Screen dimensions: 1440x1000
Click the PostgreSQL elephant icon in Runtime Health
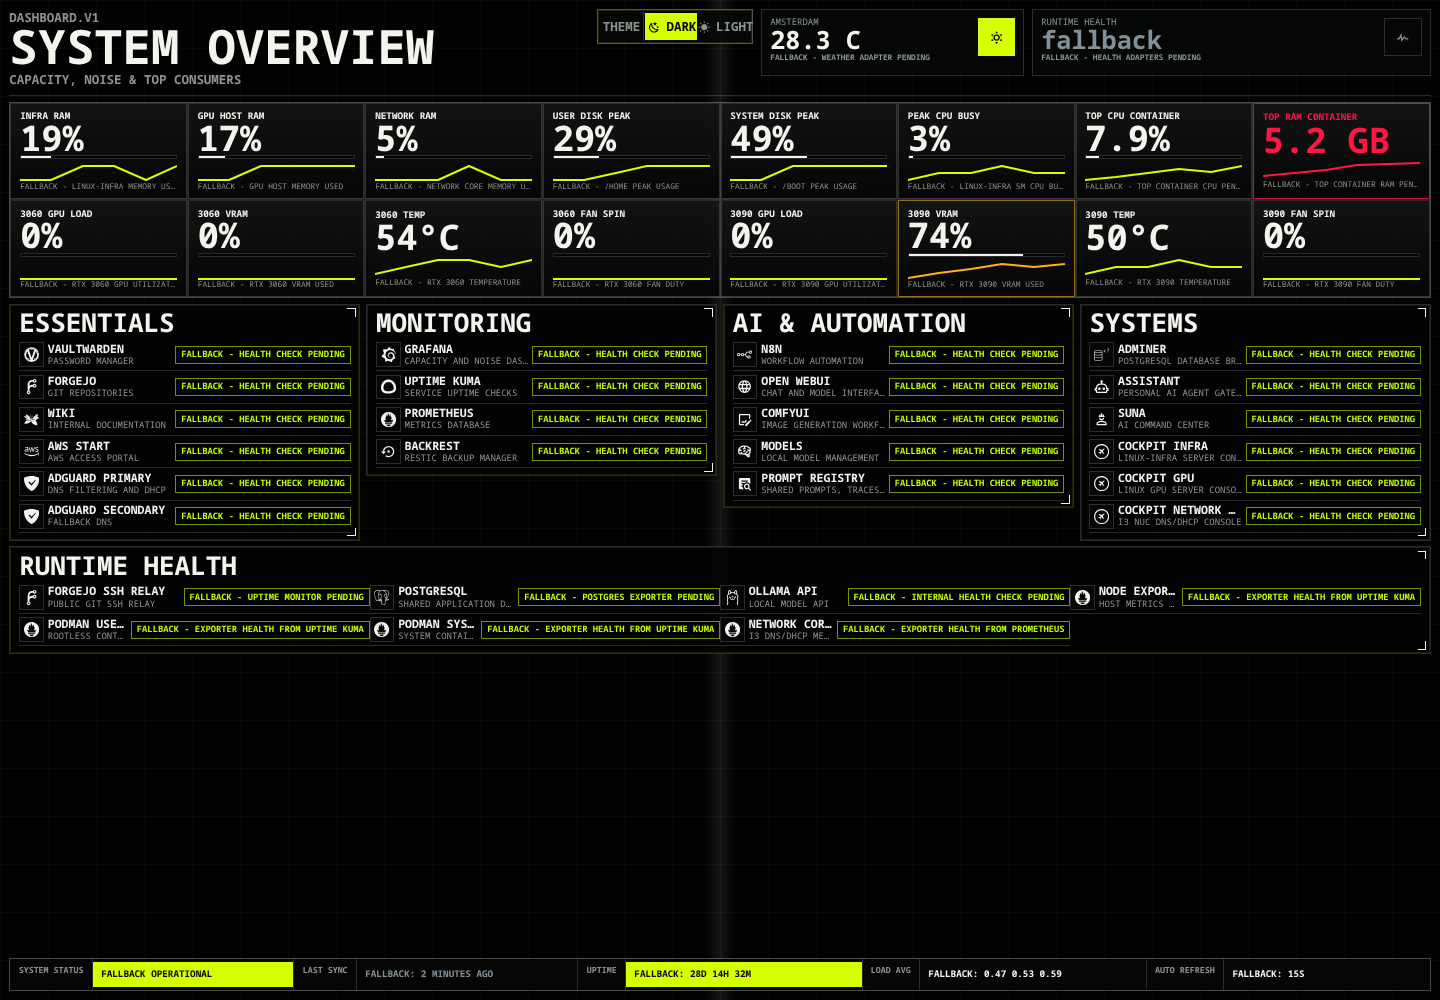point(381,597)
